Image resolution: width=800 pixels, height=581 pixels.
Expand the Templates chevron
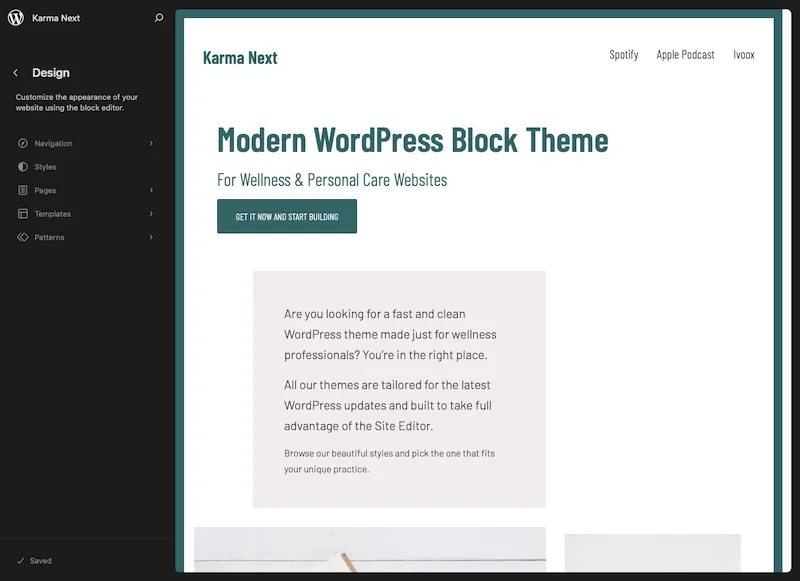point(151,214)
